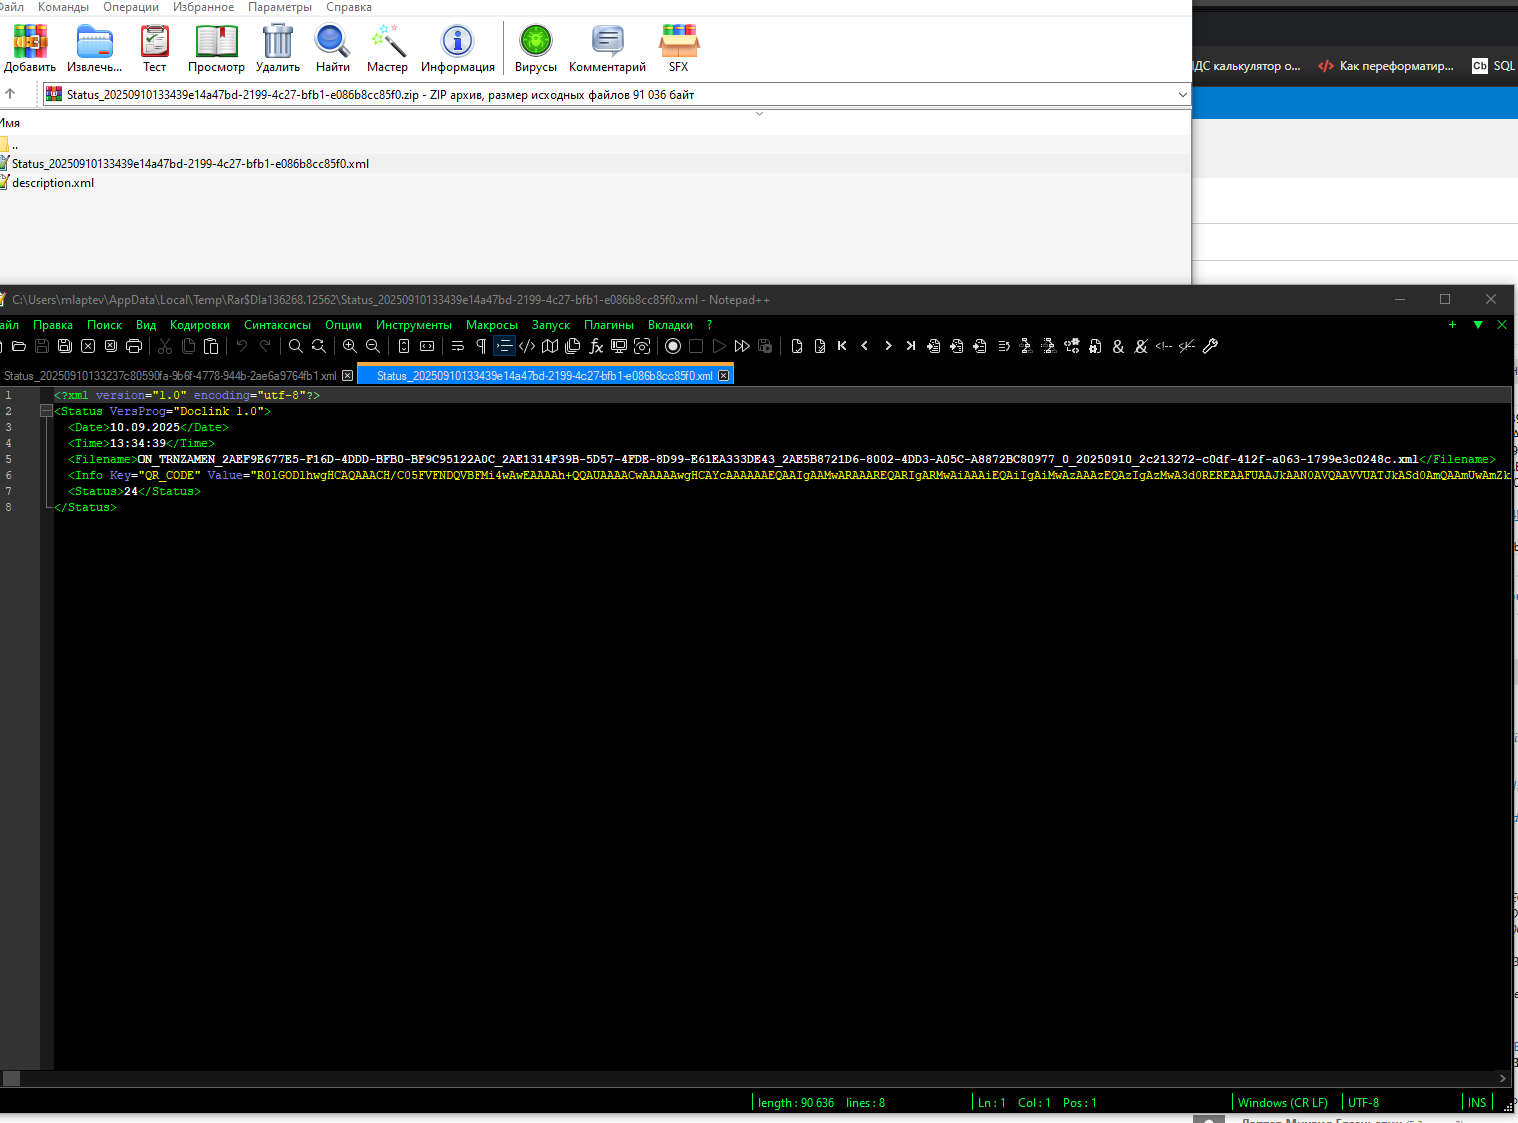The height and width of the screenshot is (1123, 1518).
Task: Click horizontal scrollbar right arrow
Action: (x=1502, y=1078)
